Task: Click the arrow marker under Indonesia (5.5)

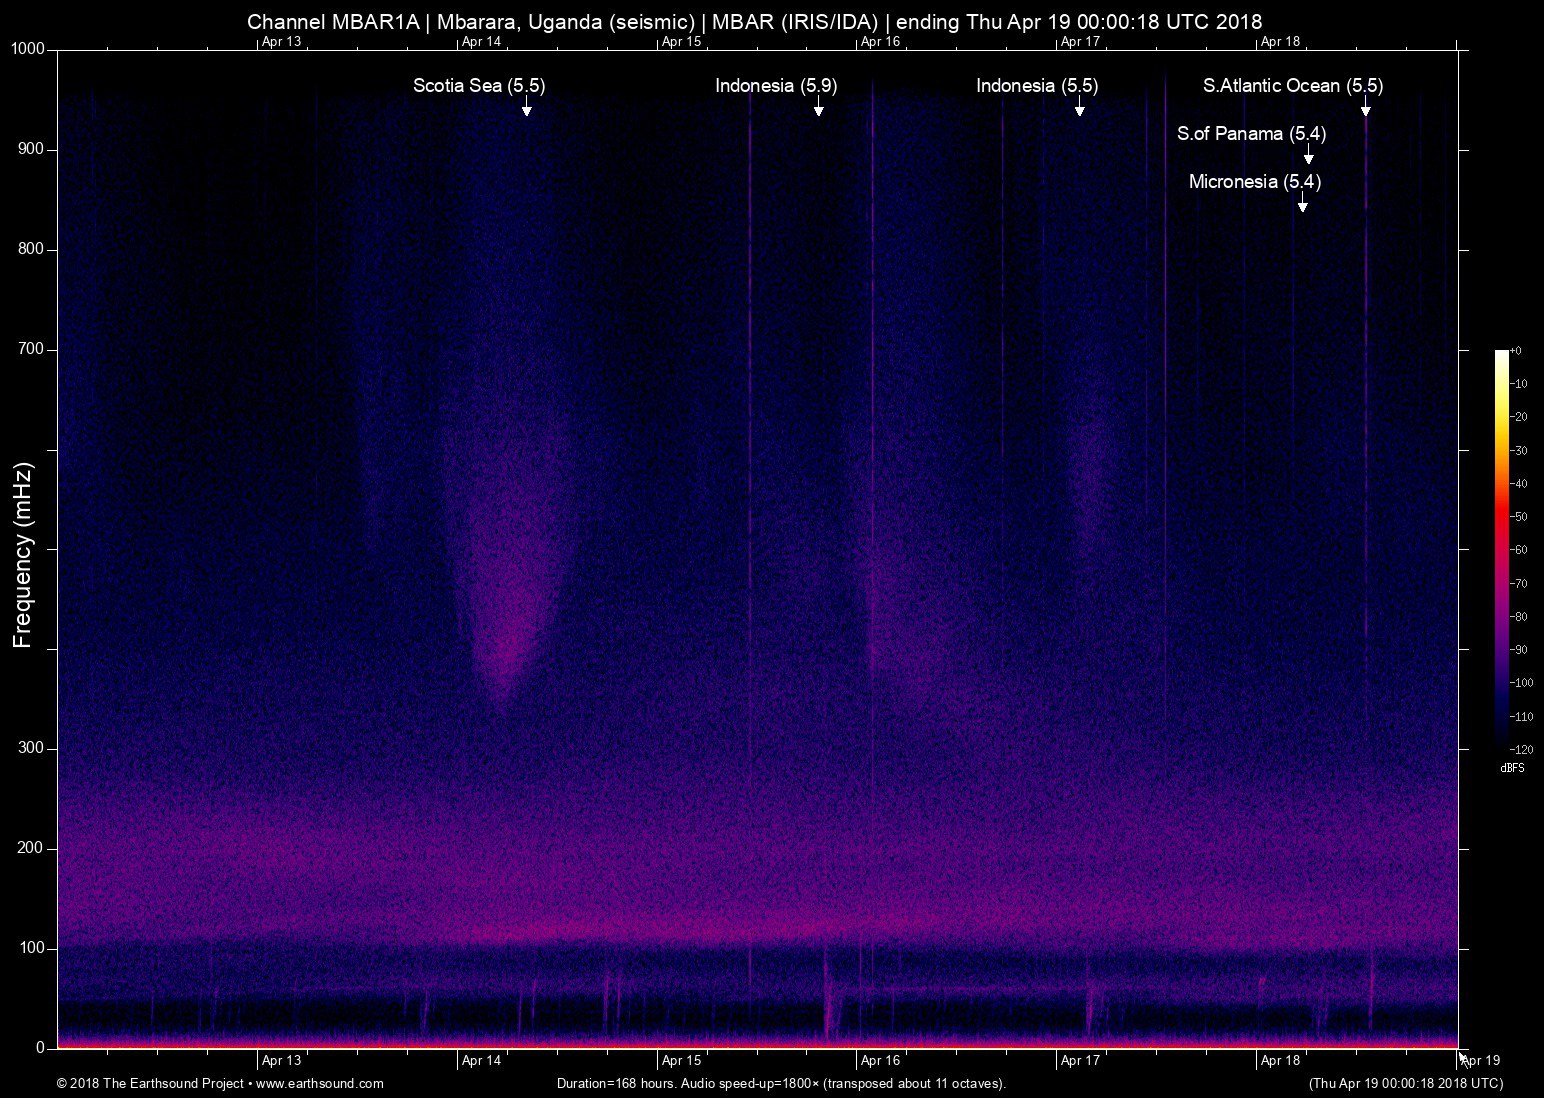Action: point(1079,107)
